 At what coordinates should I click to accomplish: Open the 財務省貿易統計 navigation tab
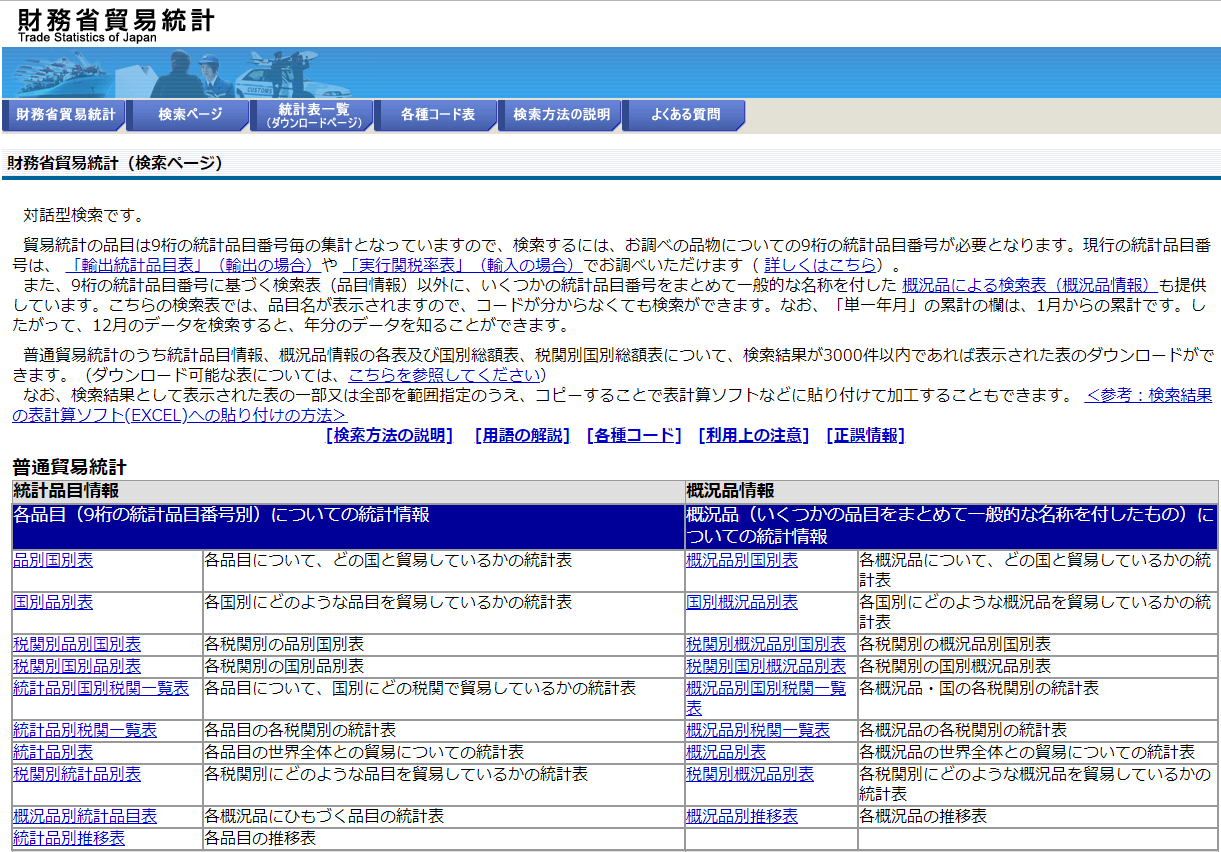pos(63,115)
